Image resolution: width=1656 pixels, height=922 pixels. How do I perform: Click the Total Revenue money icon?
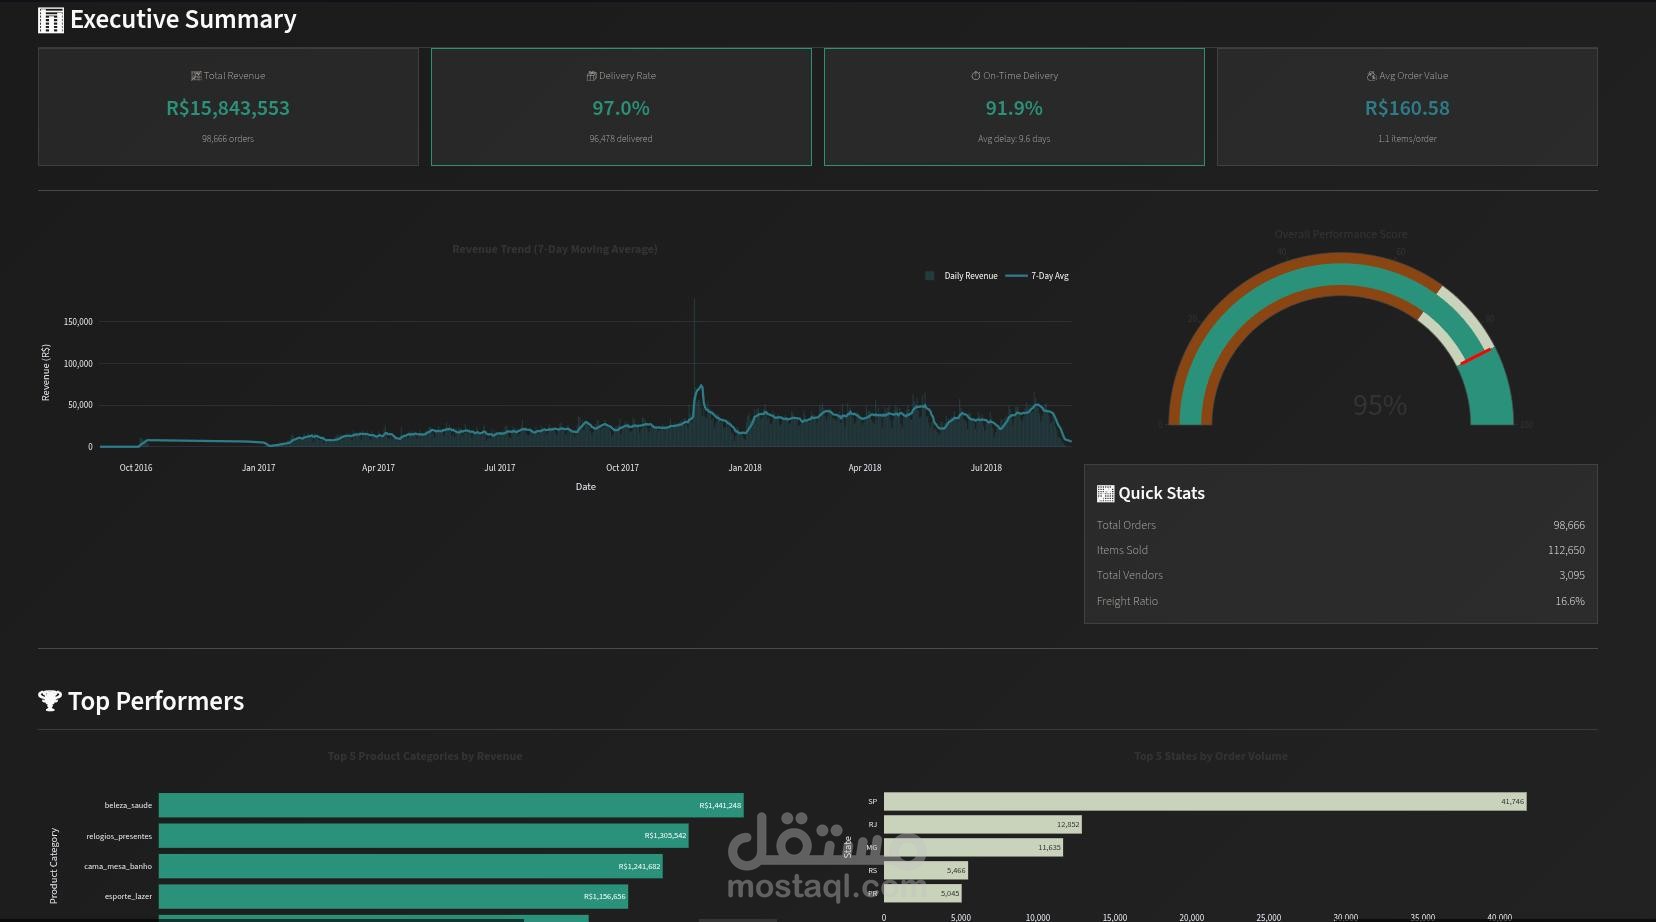coord(196,75)
